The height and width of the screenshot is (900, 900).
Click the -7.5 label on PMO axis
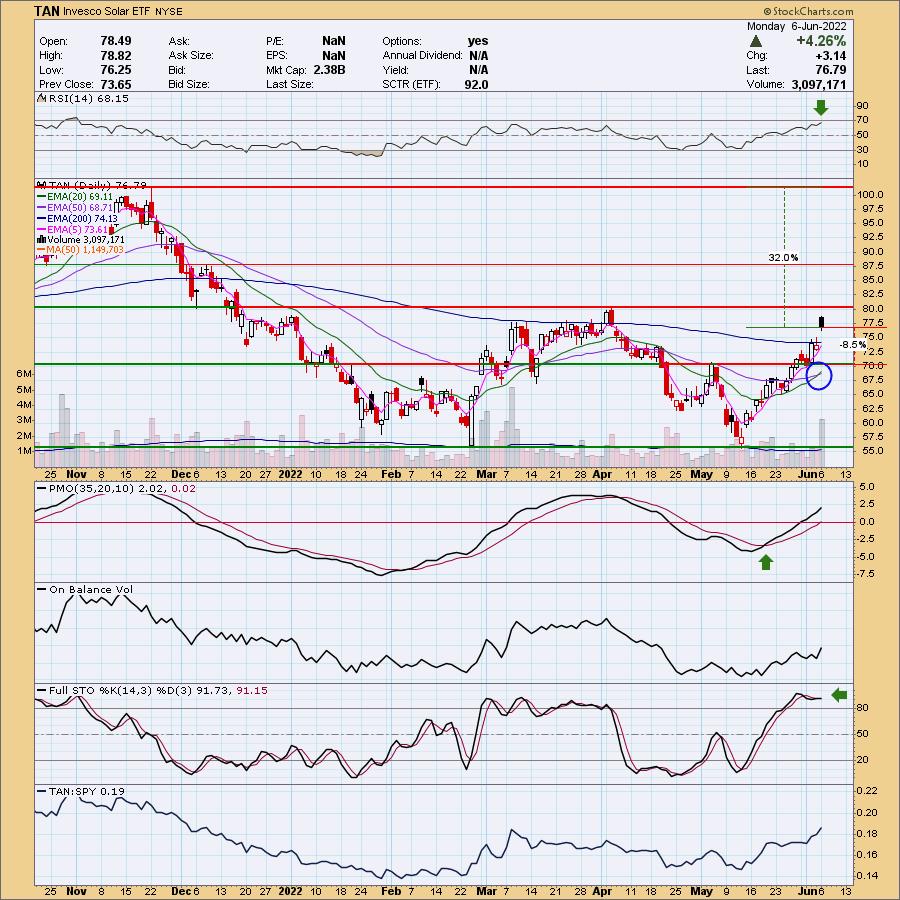point(866,574)
